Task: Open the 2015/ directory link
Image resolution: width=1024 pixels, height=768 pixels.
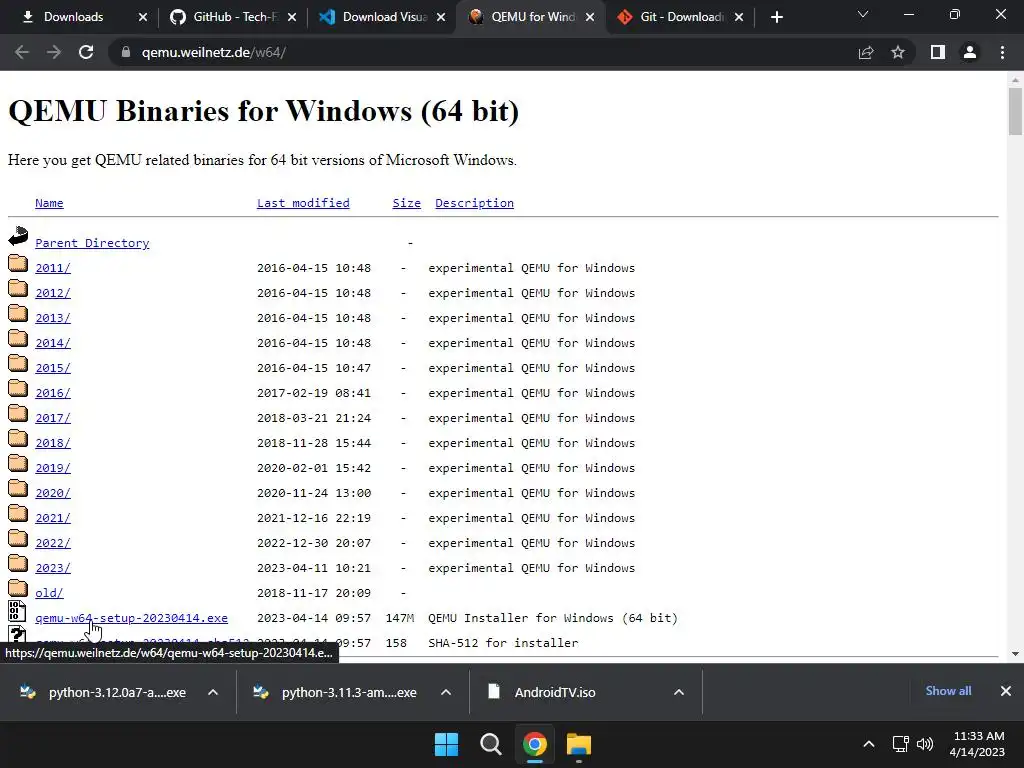Action: [53, 368]
